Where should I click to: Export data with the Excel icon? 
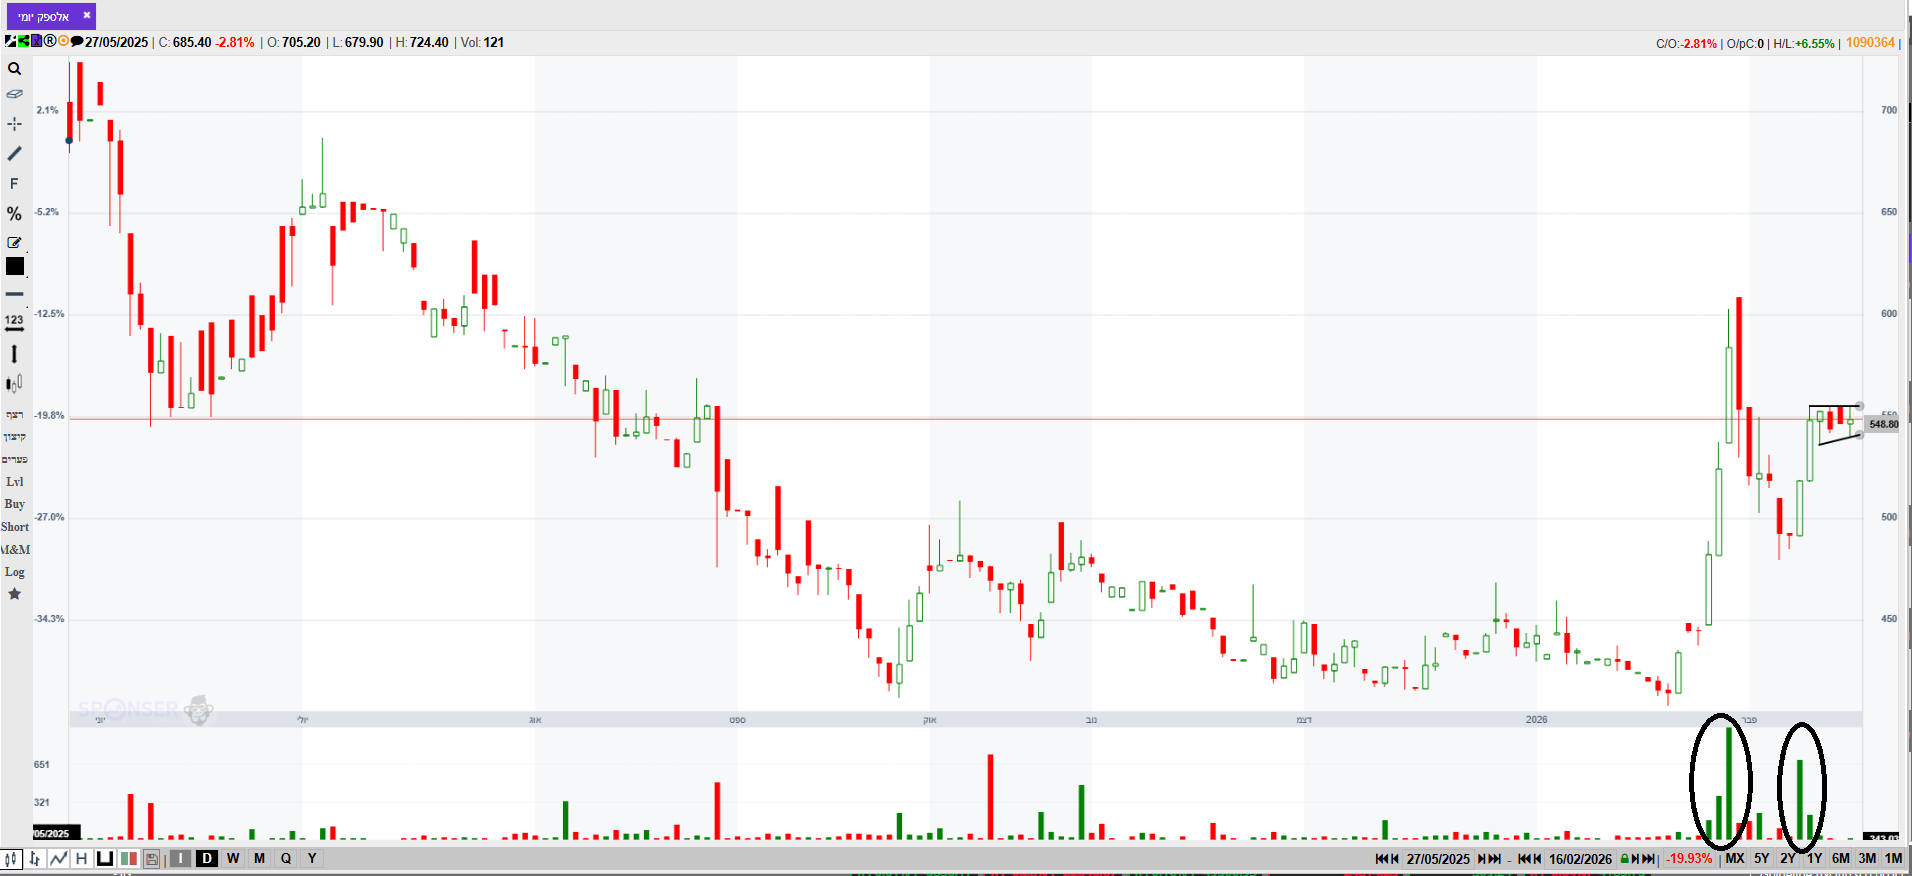(x=36, y=41)
